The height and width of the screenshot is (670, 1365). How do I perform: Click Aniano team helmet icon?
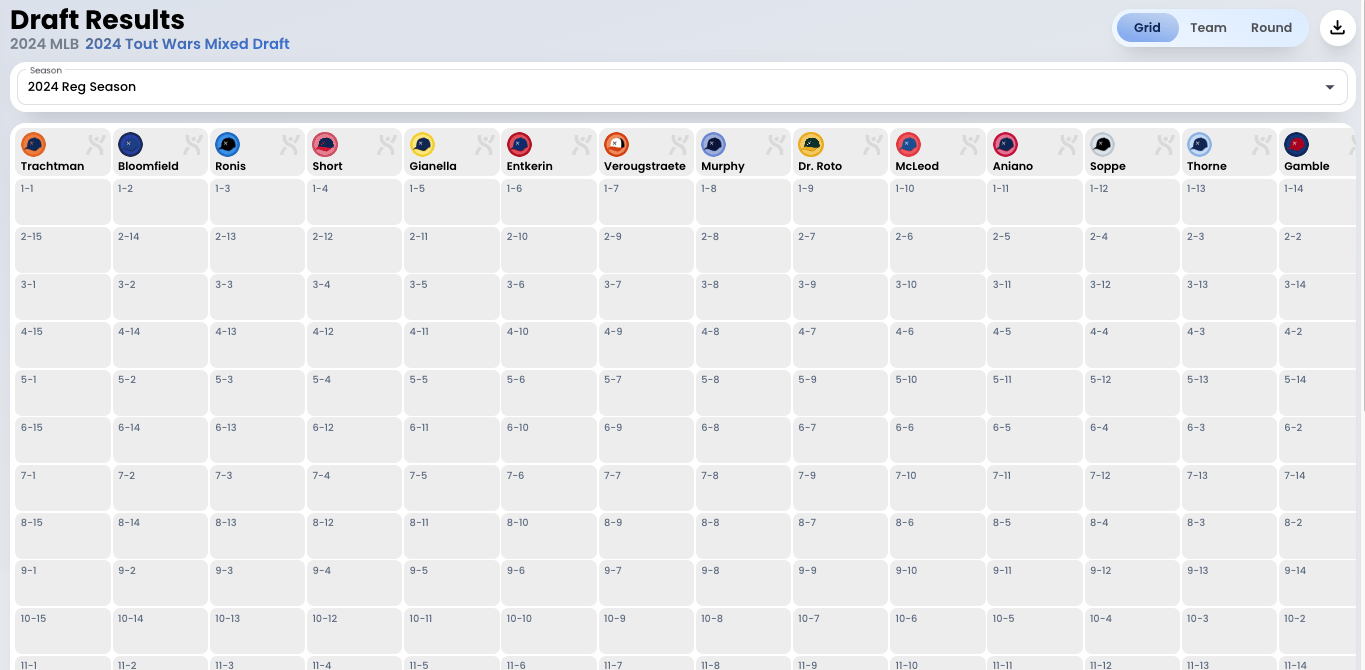1005,144
